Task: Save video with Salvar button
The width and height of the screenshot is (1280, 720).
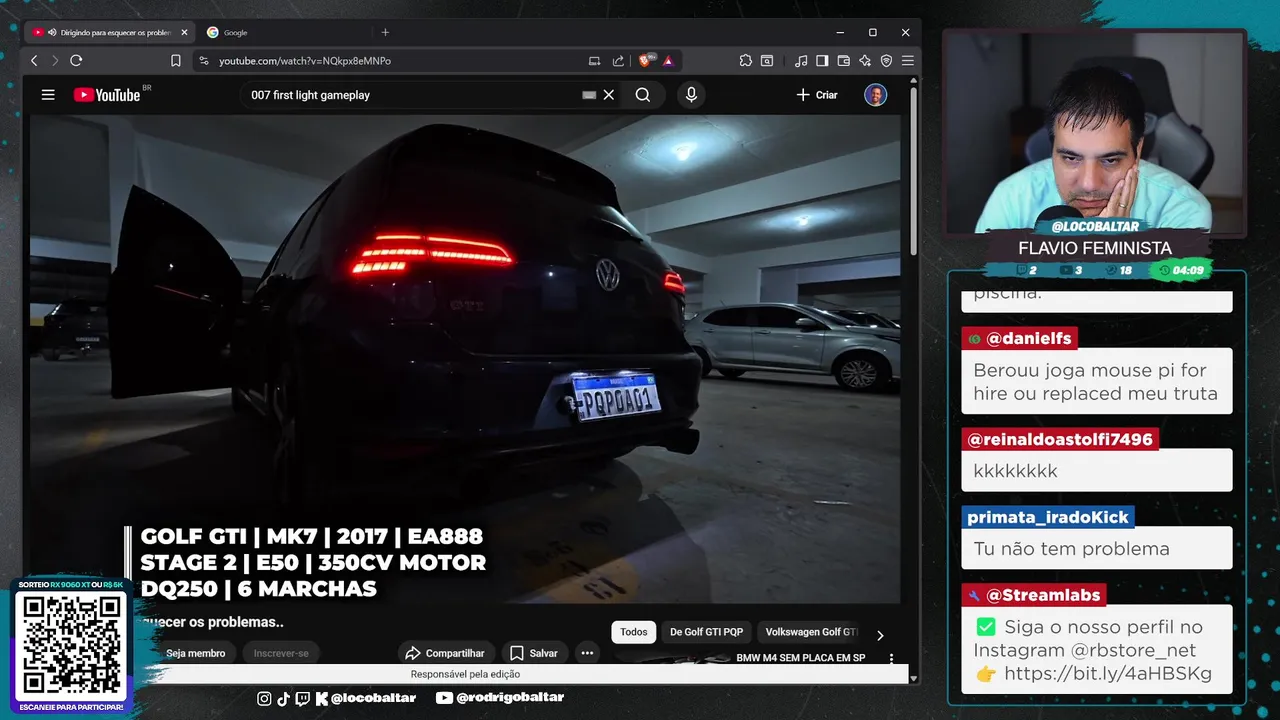Action: tap(534, 653)
